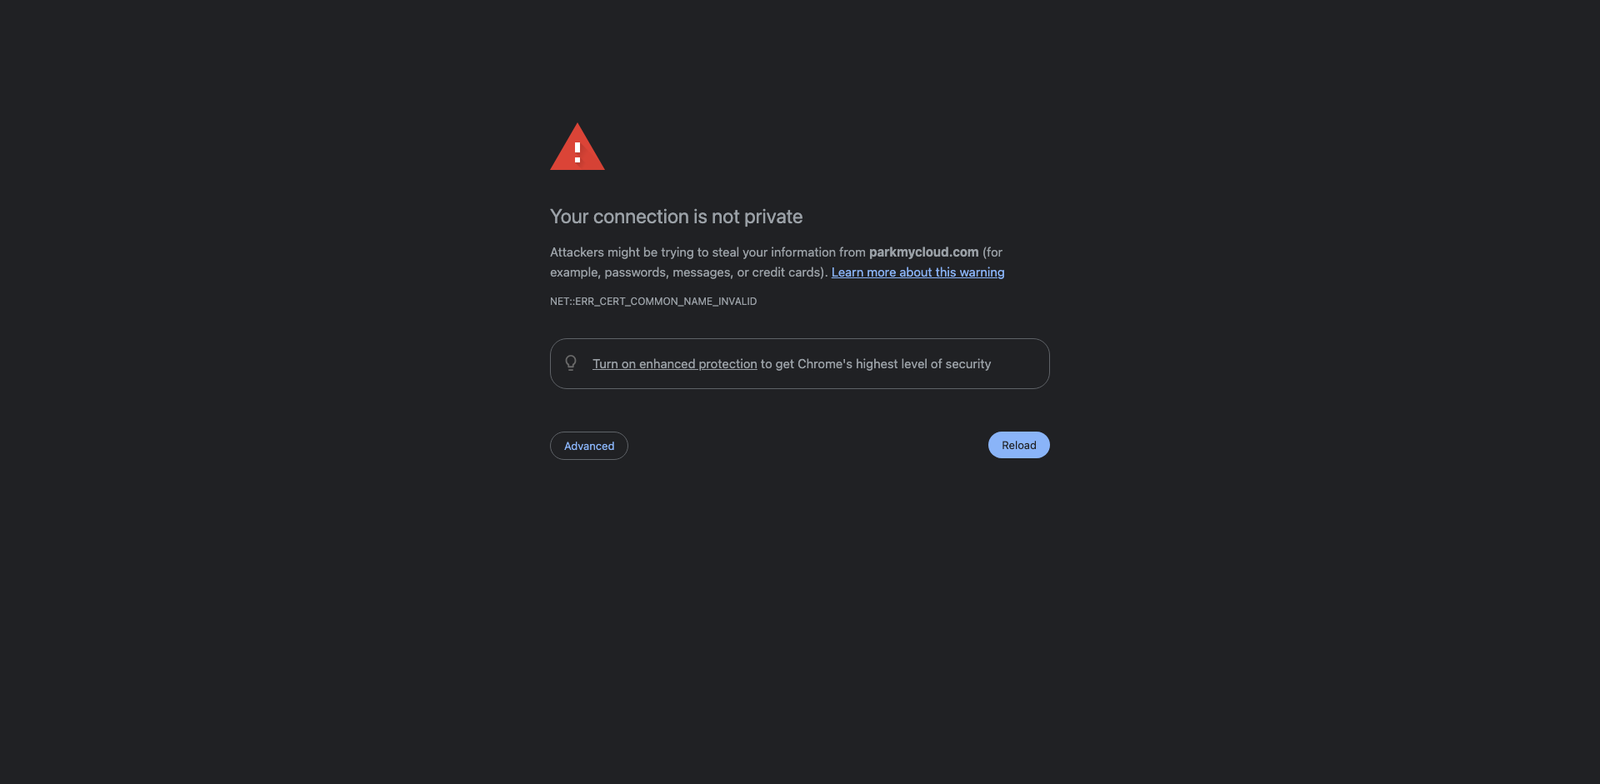Reload the page using the Reload button
The height and width of the screenshot is (784, 1600).
click(1019, 445)
